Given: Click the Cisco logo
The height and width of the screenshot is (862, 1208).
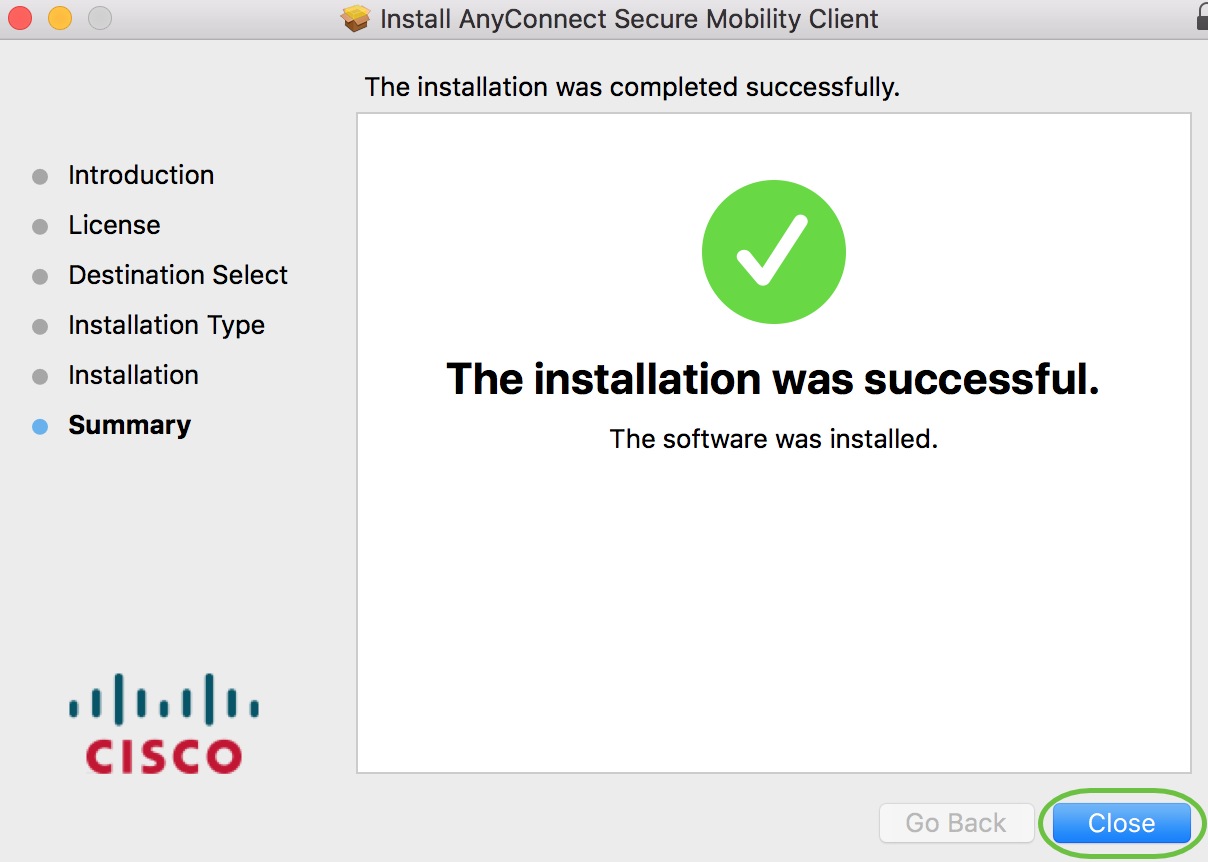Looking at the screenshot, I should point(164,724).
